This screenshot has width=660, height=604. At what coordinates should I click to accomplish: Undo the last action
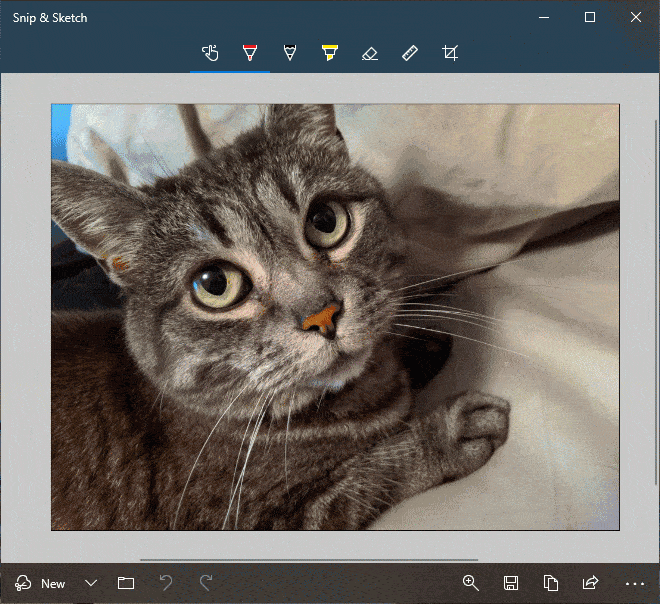coord(166,583)
